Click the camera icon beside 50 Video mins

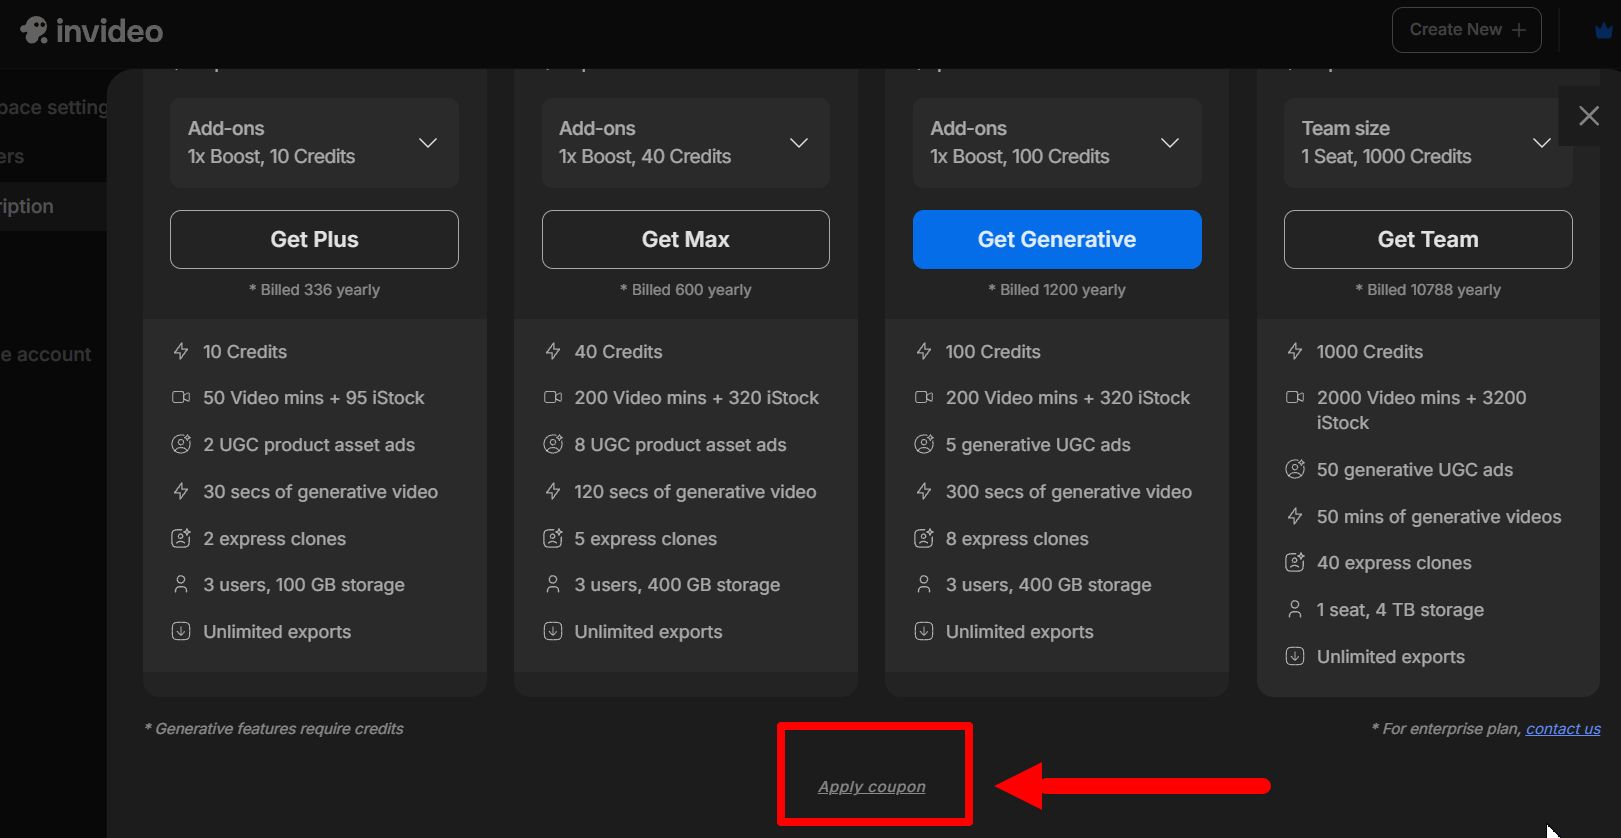(181, 398)
